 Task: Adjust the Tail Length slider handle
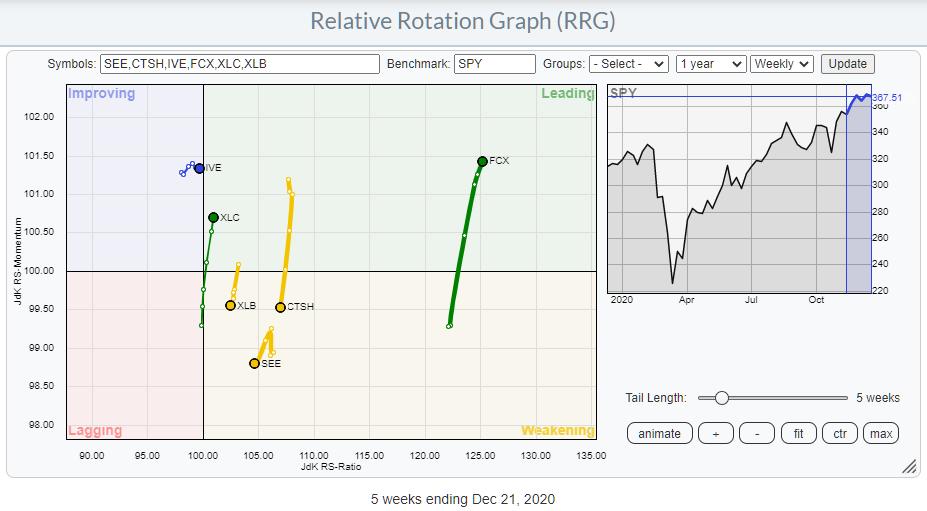721,397
